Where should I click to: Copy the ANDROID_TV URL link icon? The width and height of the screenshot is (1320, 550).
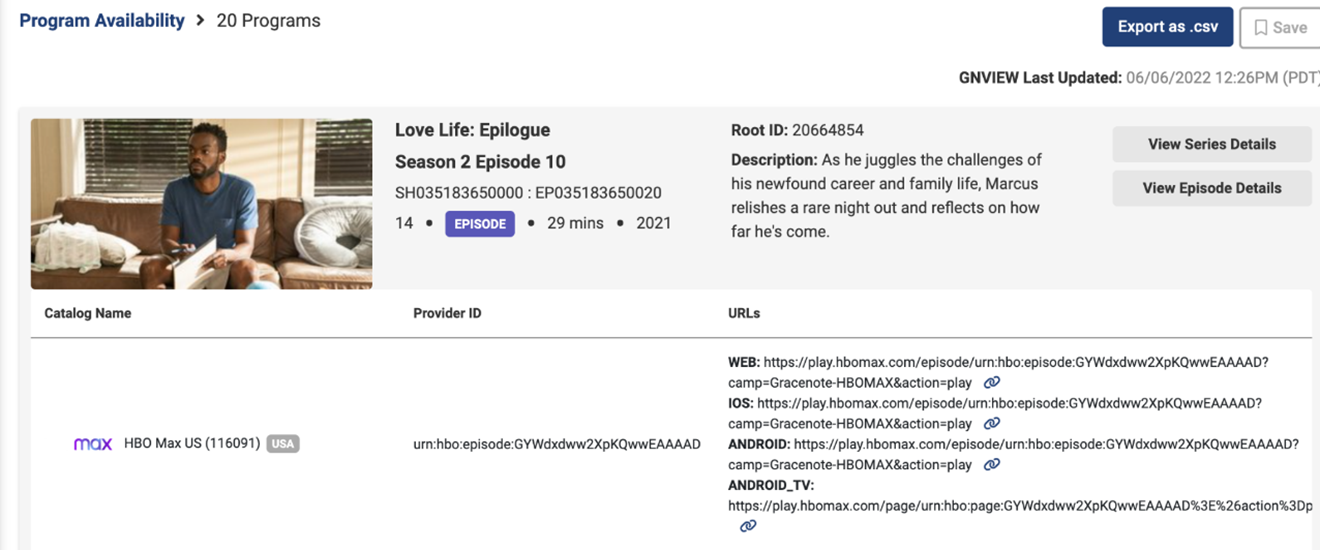coord(748,526)
